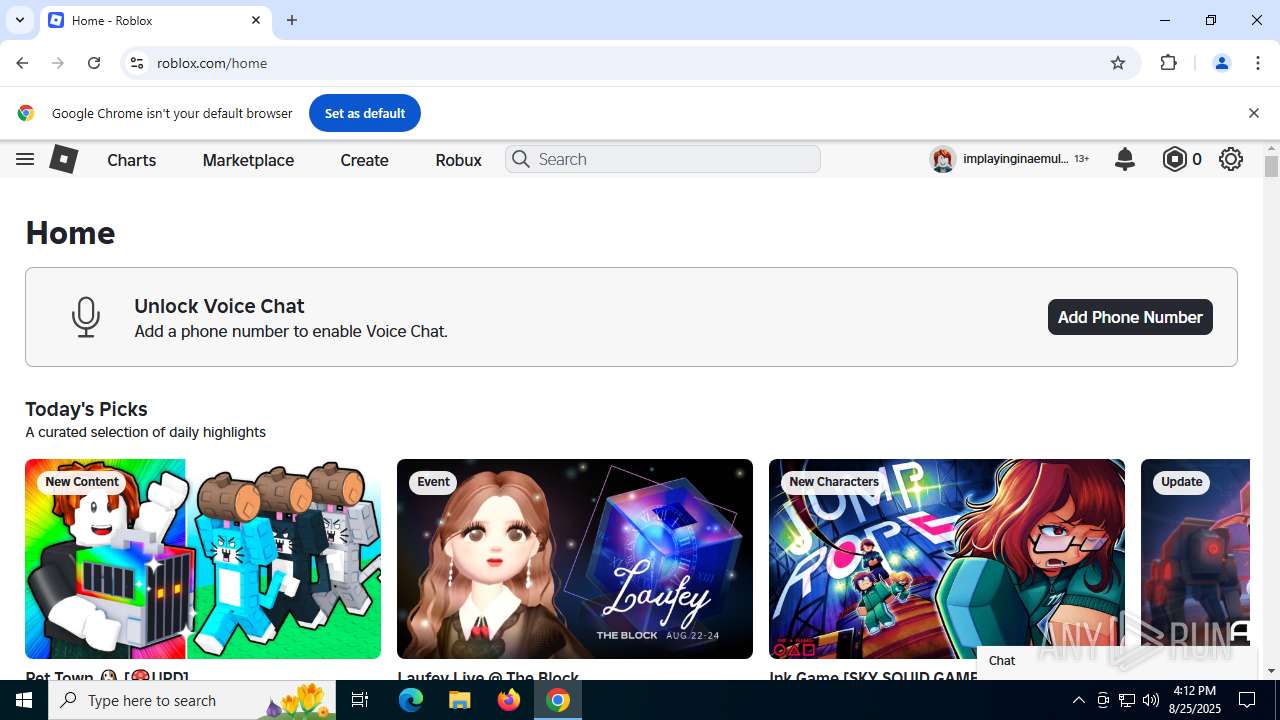This screenshot has height=720, width=1280.
Task: Click the page vertical scrollbar thumb
Action: point(1271,166)
